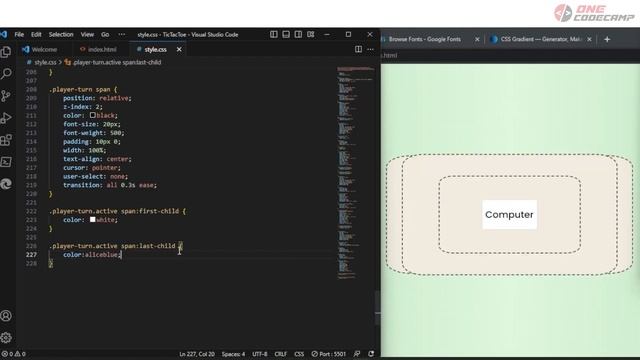
Task: Open the View menu
Action: (x=87, y=35)
